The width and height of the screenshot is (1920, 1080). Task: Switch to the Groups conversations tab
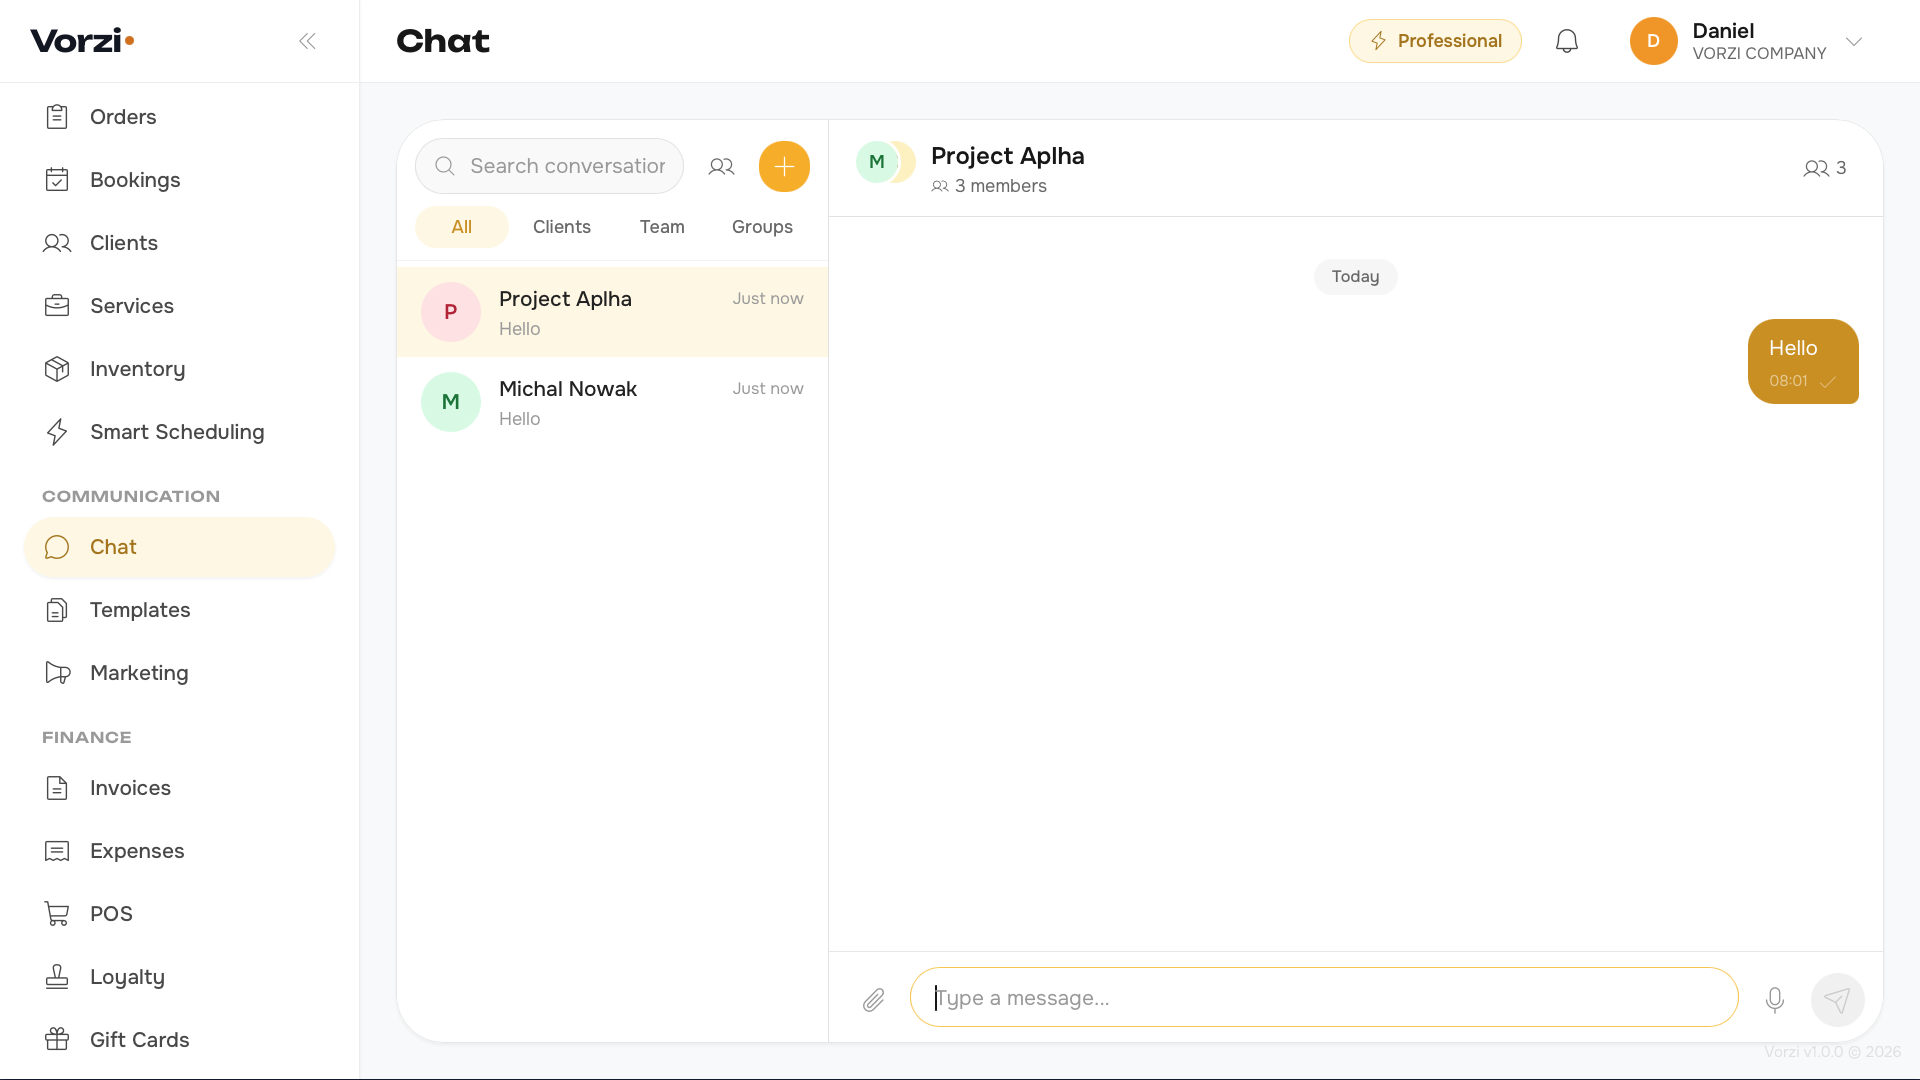coord(762,227)
